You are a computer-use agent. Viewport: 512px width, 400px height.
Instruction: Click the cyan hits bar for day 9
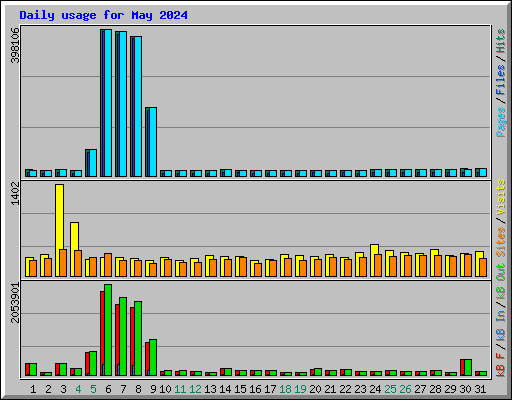pyautogui.click(x=153, y=142)
